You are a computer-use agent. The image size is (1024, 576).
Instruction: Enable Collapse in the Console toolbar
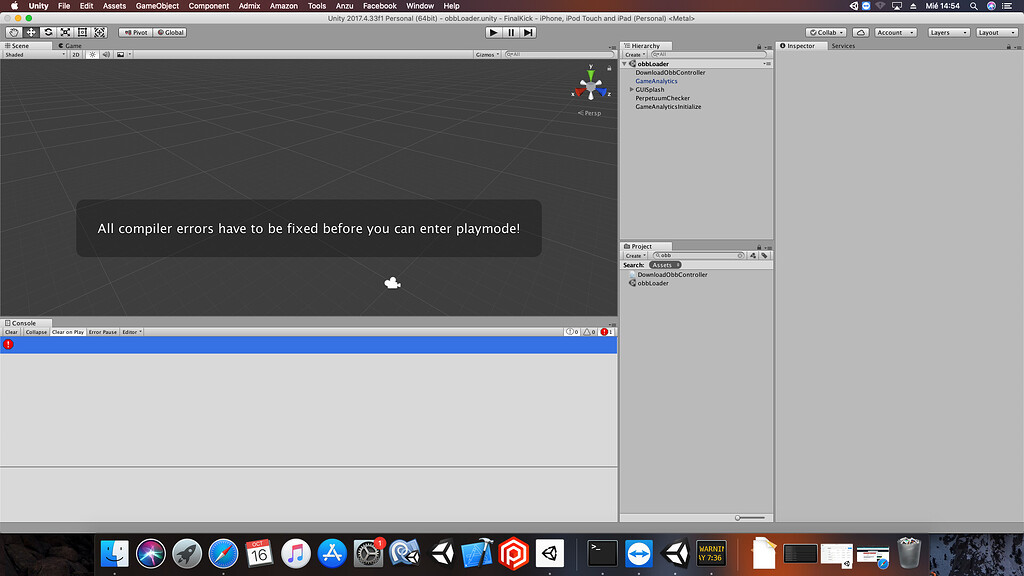tap(37, 331)
